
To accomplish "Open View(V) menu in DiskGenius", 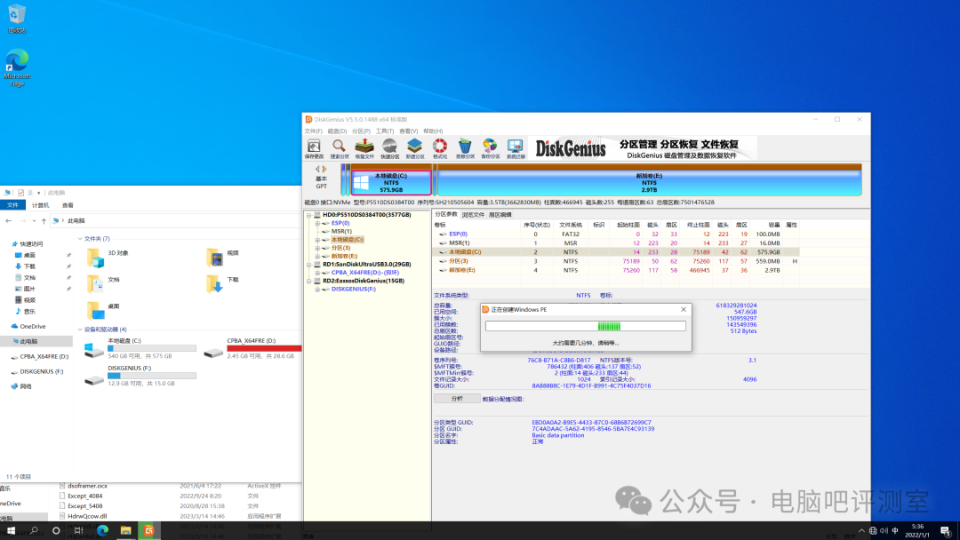I will 408,131.
